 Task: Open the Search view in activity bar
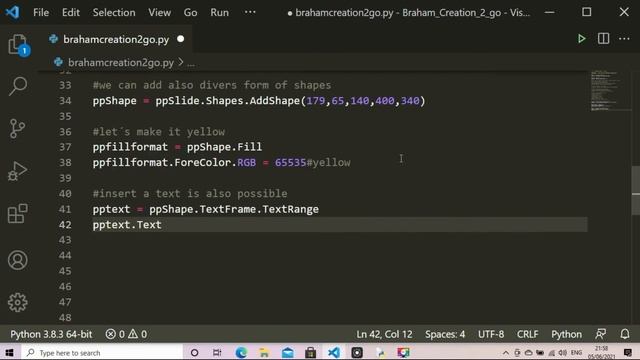click(18, 86)
